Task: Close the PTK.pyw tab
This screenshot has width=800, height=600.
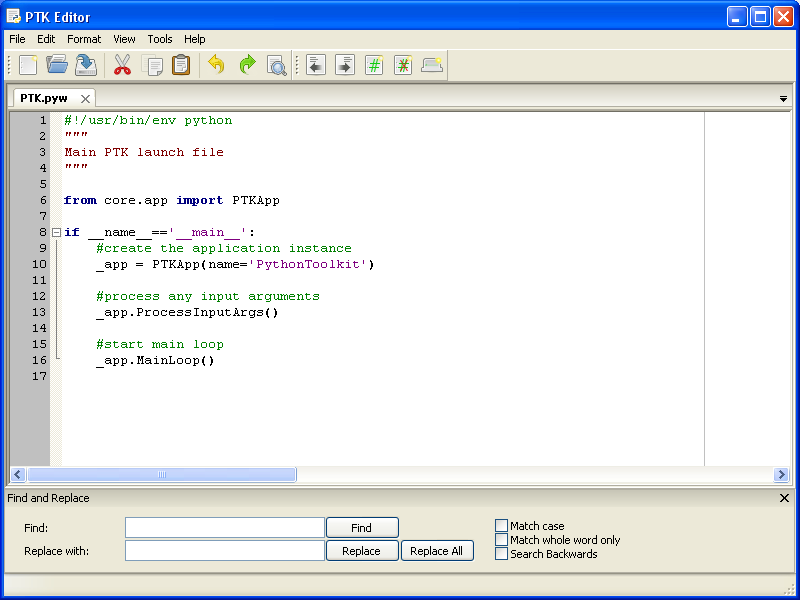Action: coord(85,98)
